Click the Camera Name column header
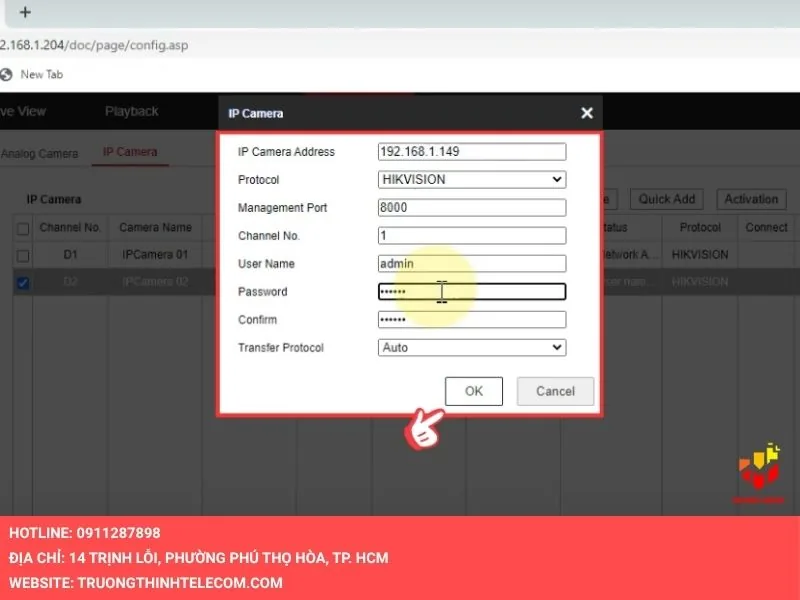 tap(156, 228)
